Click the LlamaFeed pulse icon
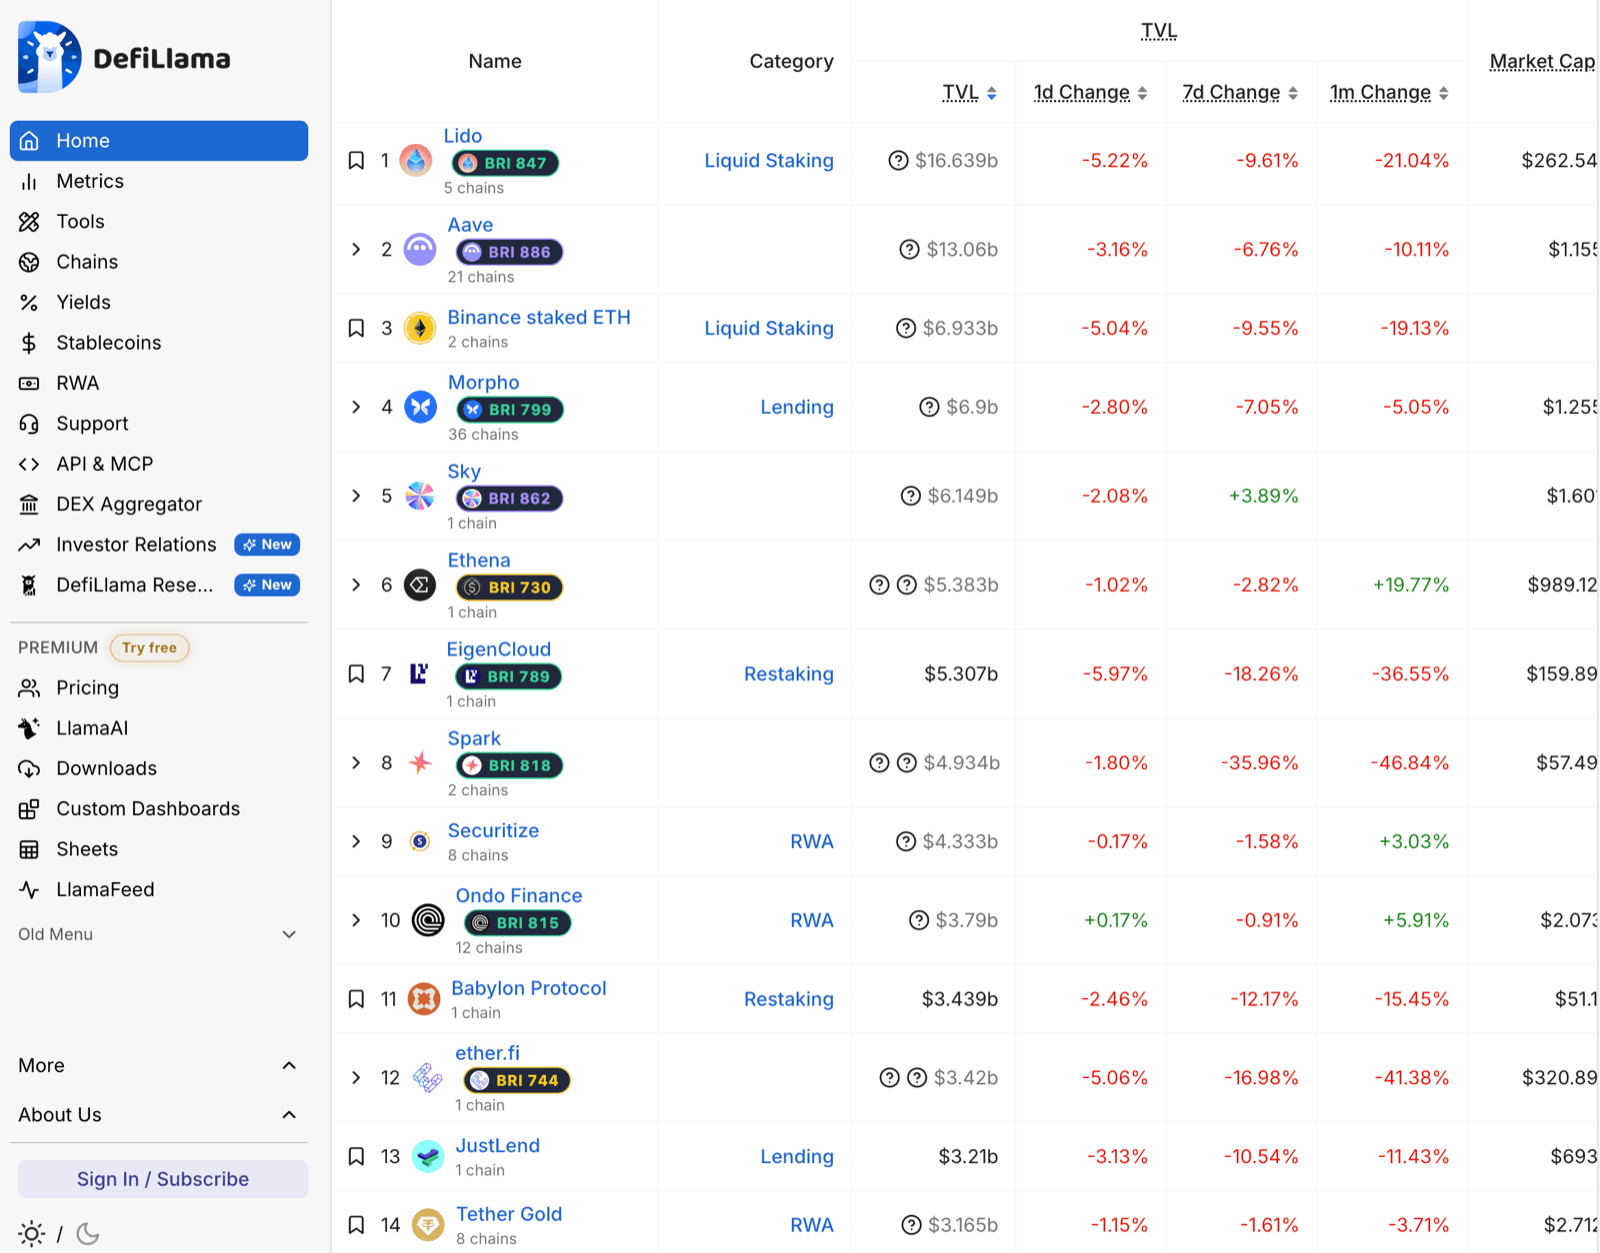 coord(29,890)
